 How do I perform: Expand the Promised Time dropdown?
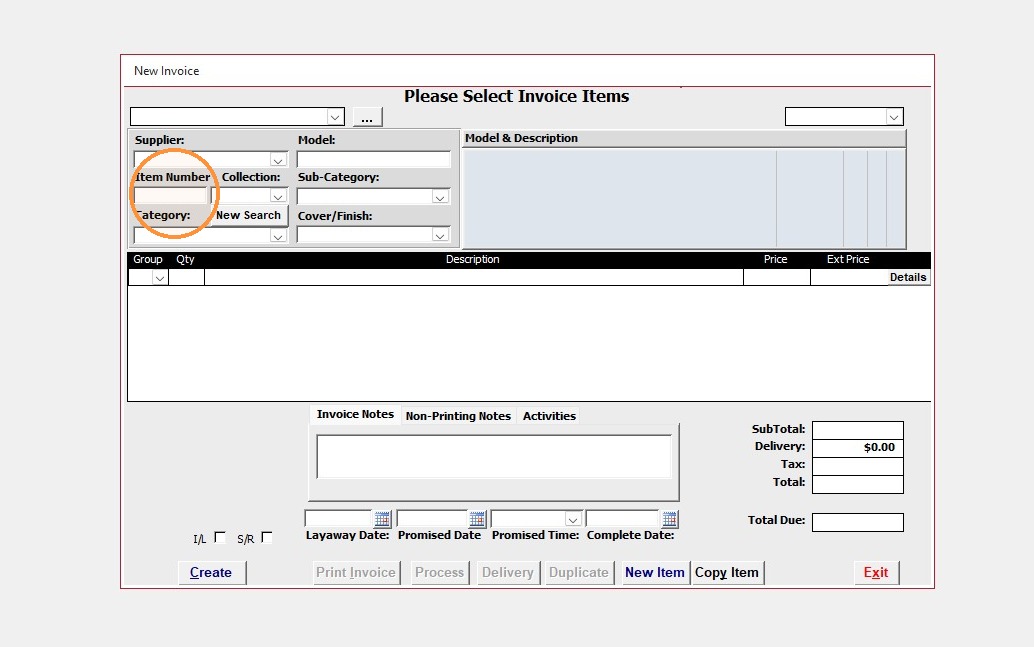click(572, 520)
